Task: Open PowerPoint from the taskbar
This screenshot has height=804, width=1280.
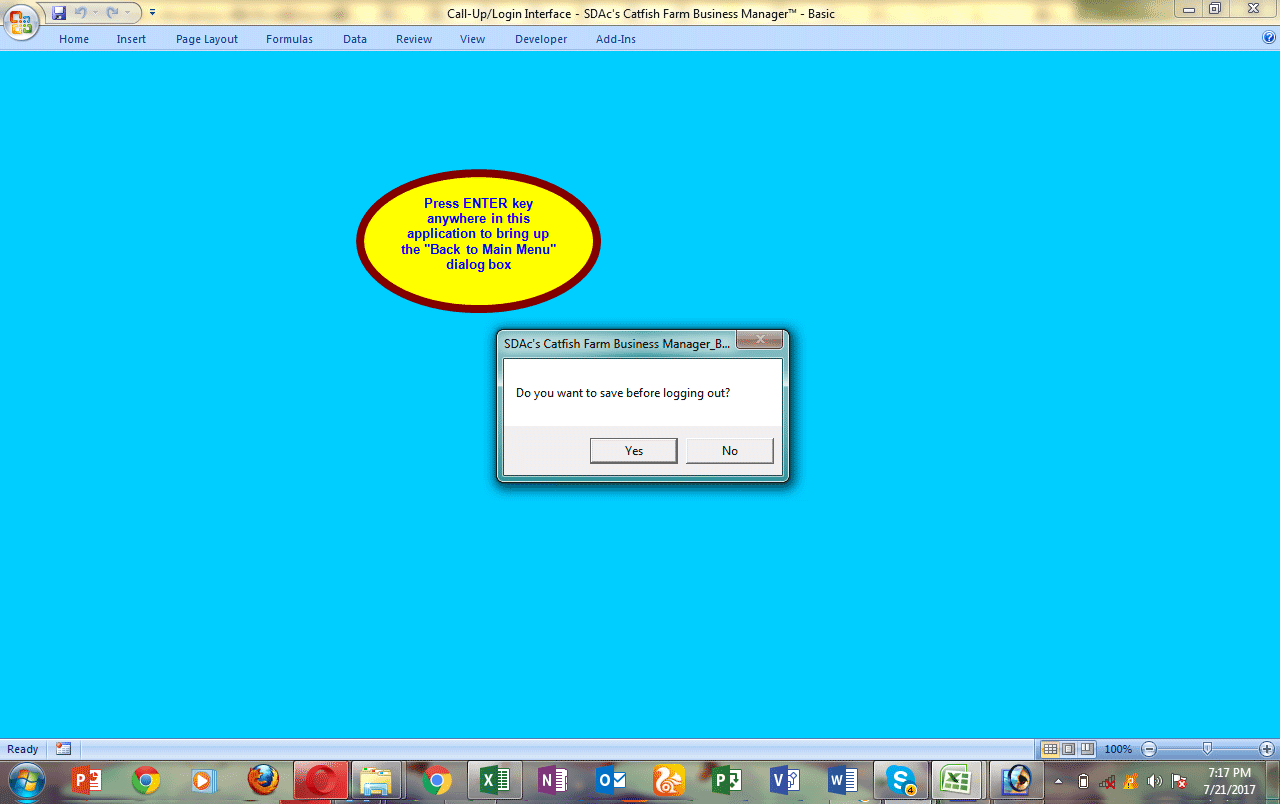Action: (x=88, y=781)
